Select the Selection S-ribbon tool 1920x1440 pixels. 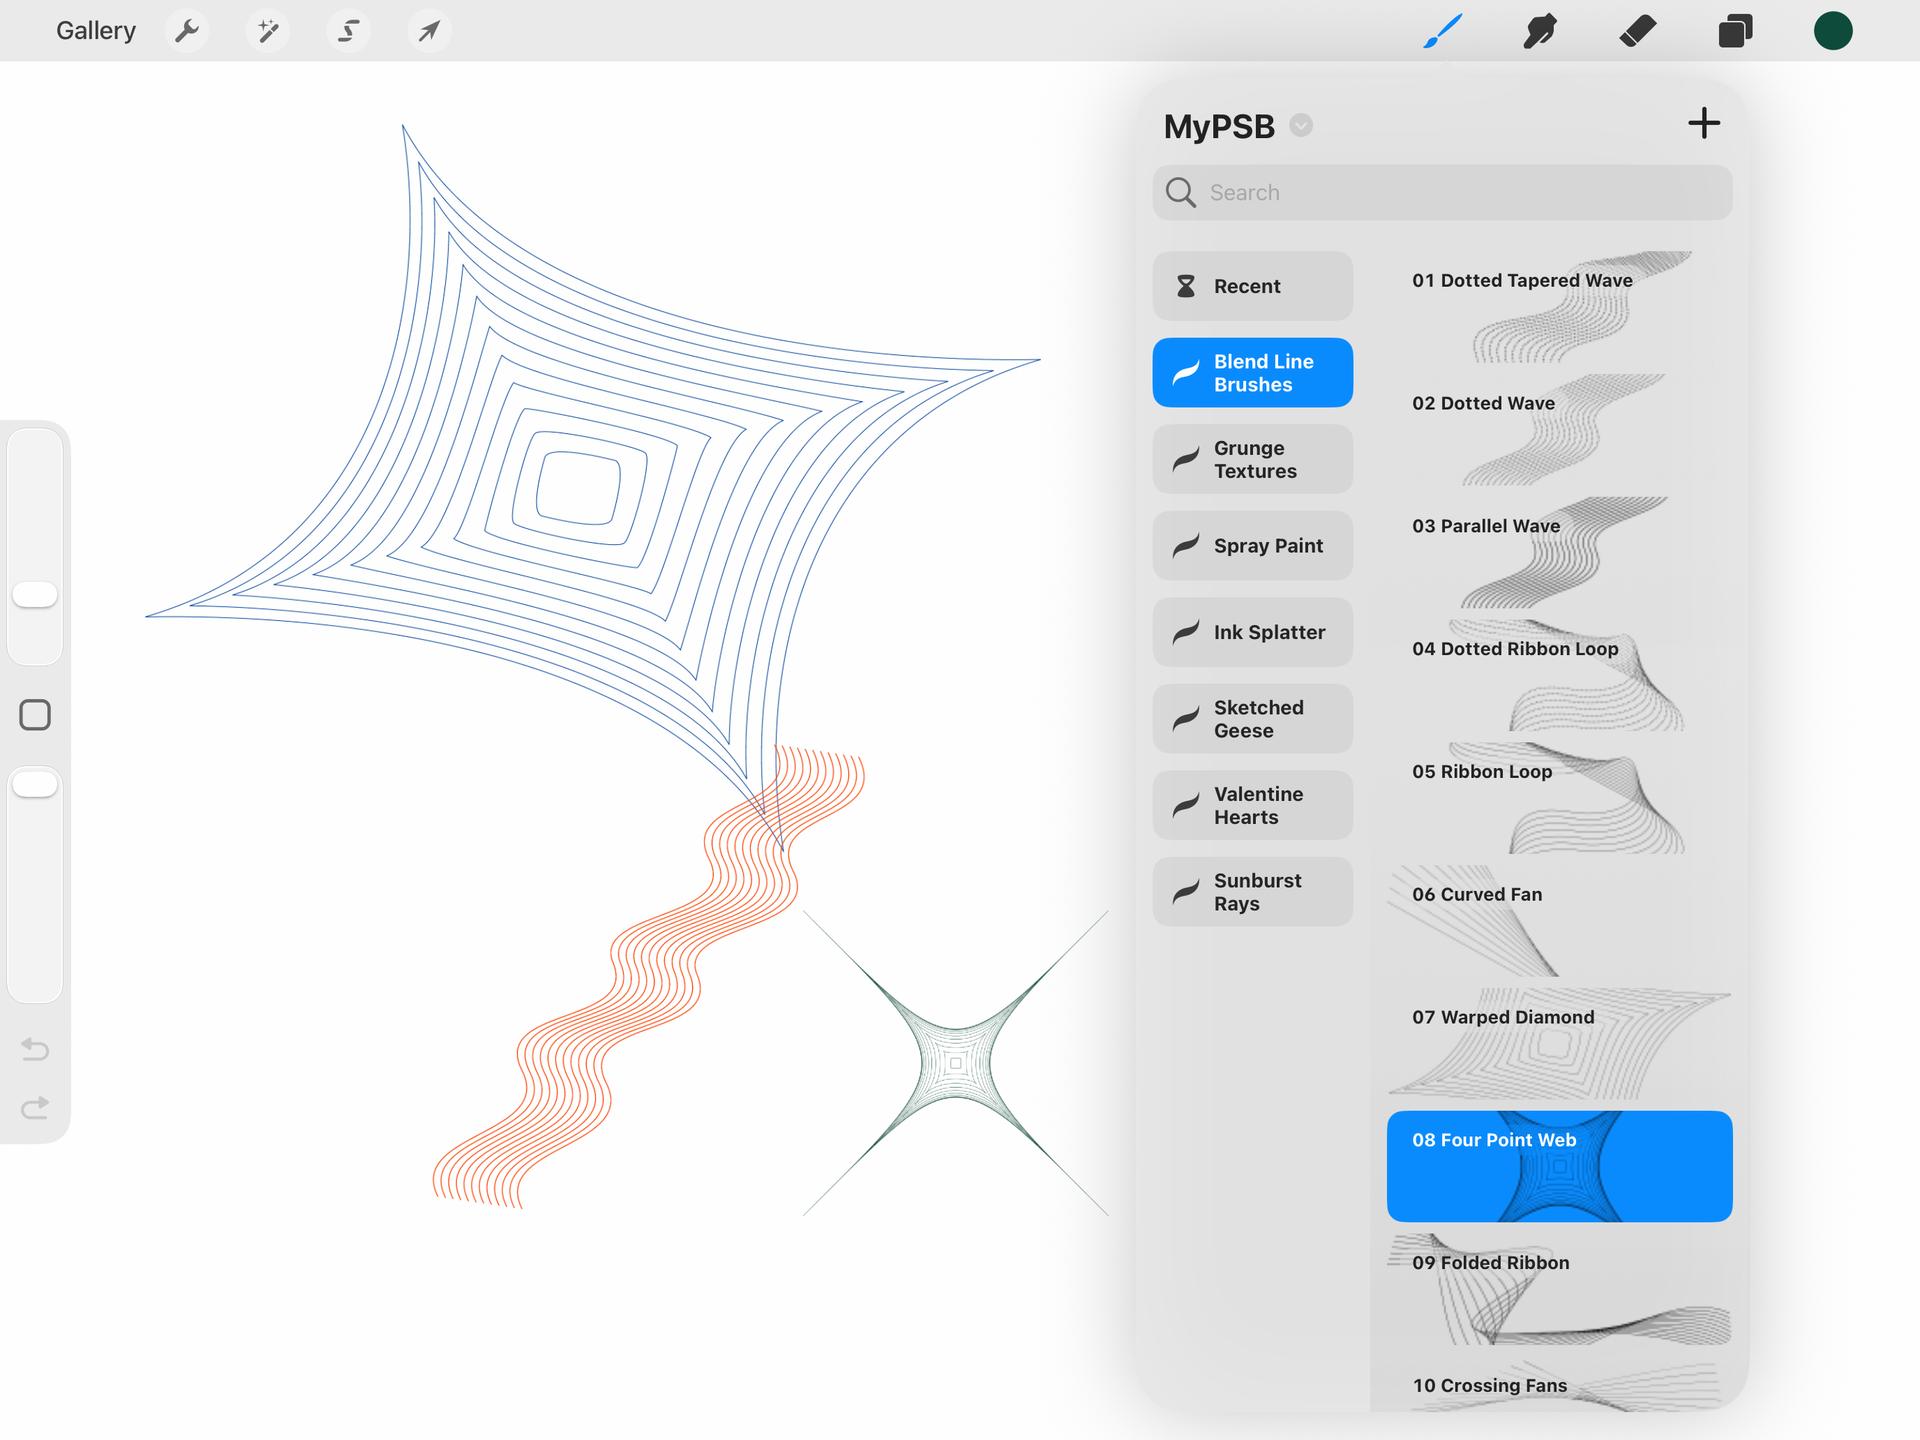(348, 31)
